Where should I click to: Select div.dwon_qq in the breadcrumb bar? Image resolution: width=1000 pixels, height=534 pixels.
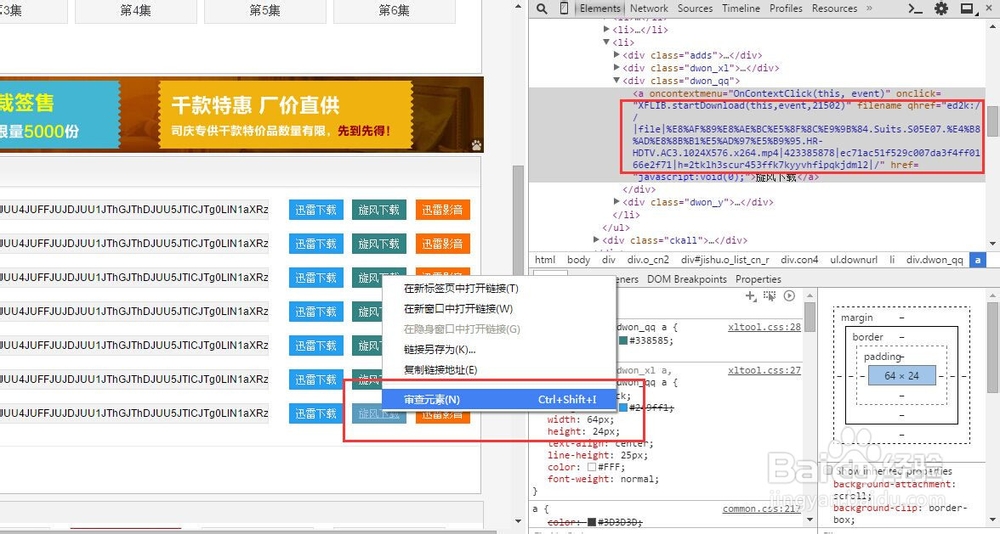935,260
